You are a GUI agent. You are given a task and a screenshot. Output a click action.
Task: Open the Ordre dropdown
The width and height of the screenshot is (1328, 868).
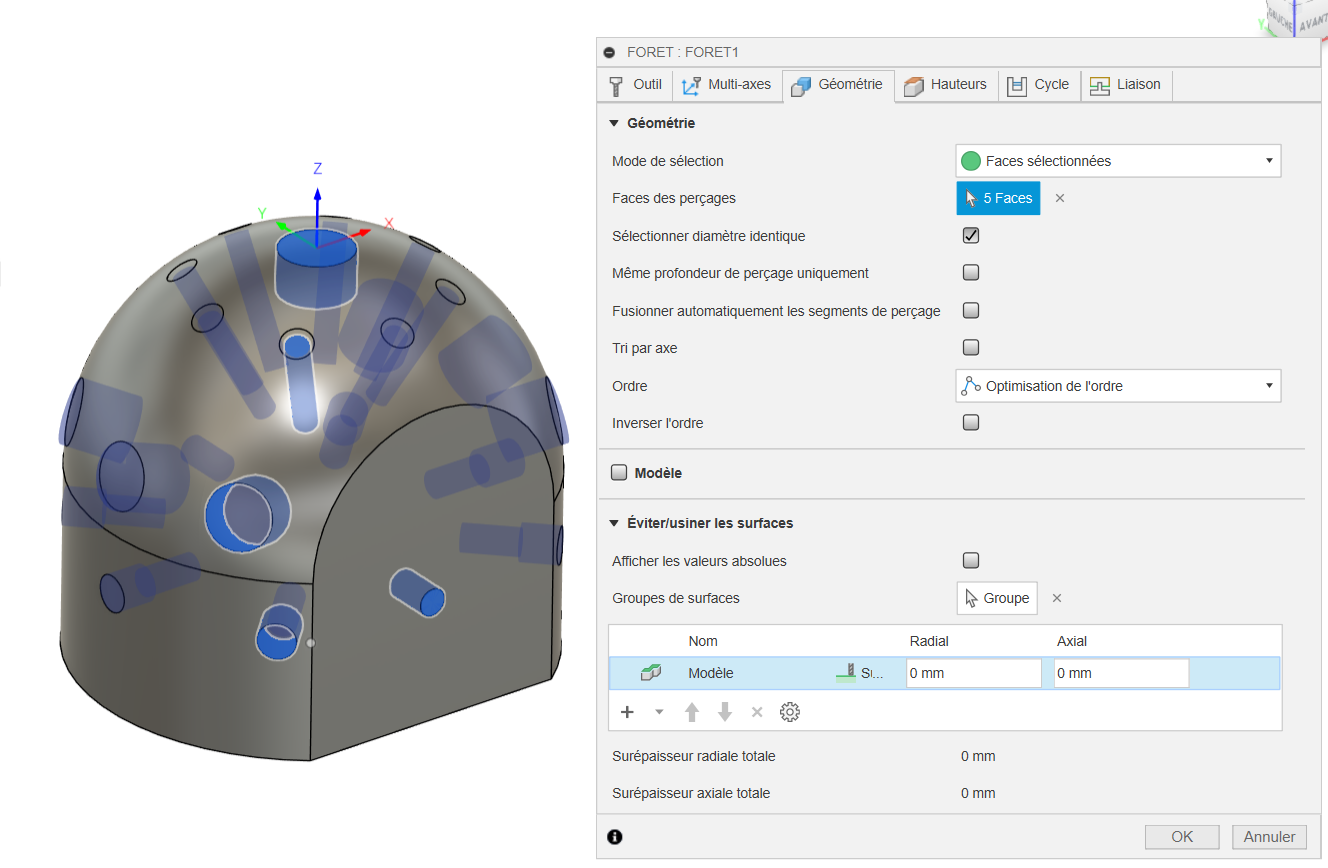click(x=1118, y=386)
